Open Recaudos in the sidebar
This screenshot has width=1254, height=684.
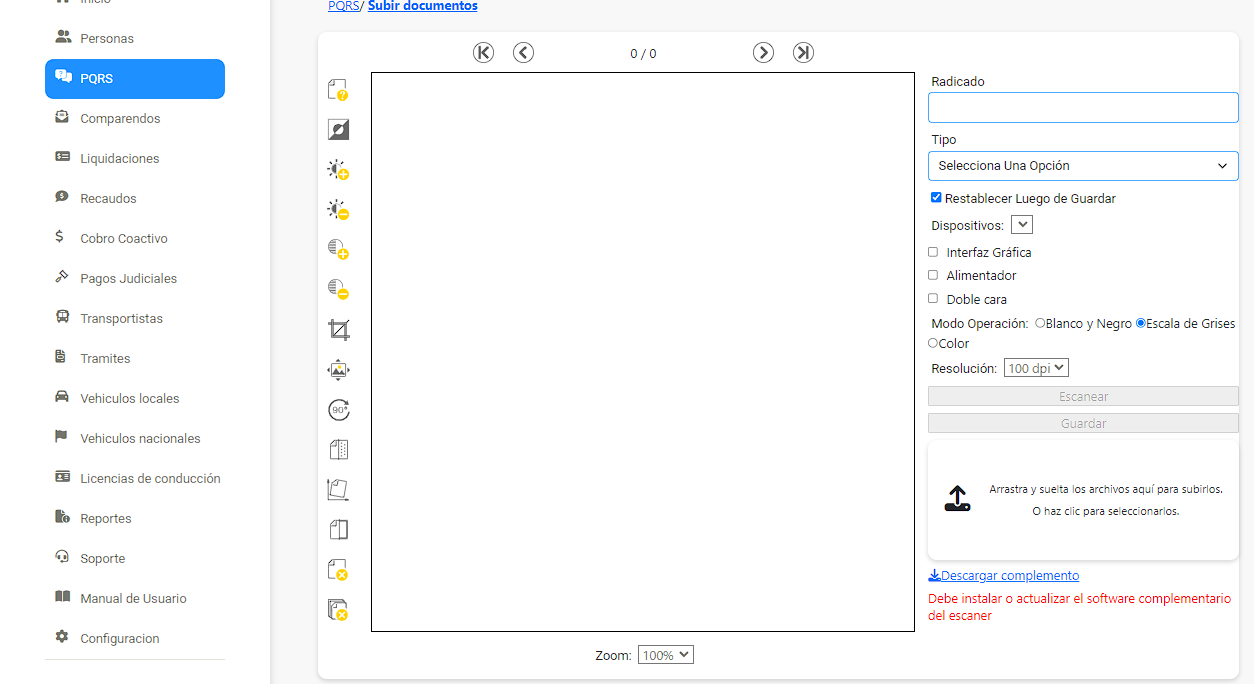click(135, 198)
